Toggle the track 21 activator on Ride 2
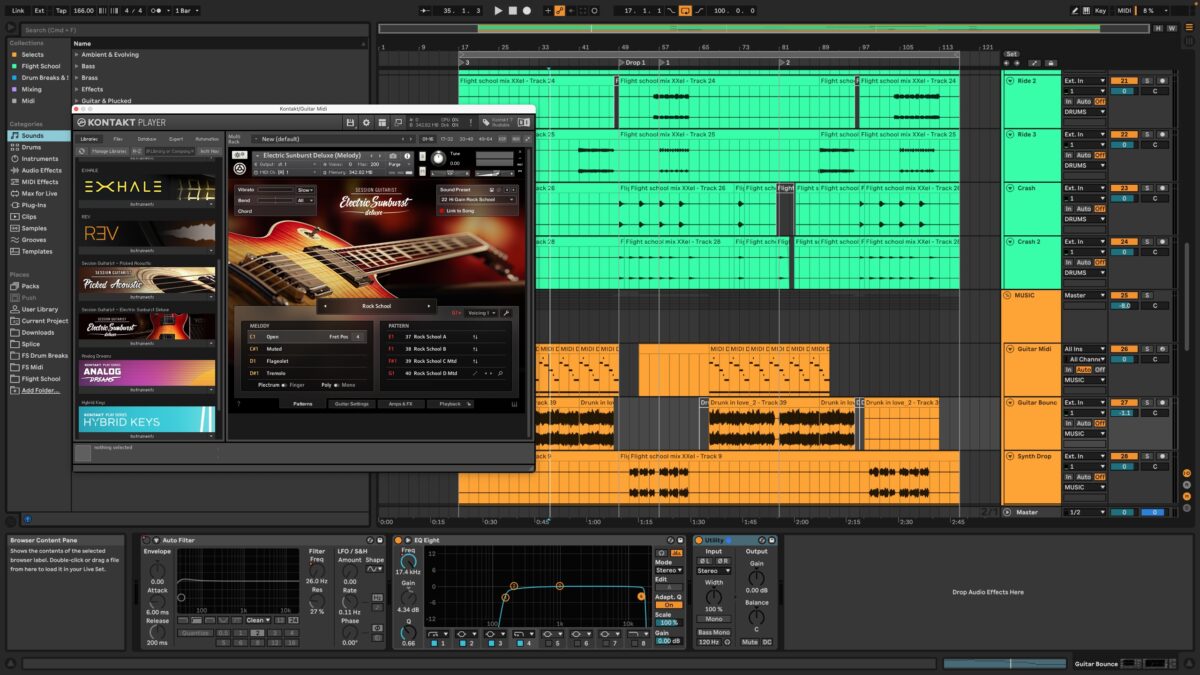Viewport: 1200px width, 675px height. (x=1124, y=81)
